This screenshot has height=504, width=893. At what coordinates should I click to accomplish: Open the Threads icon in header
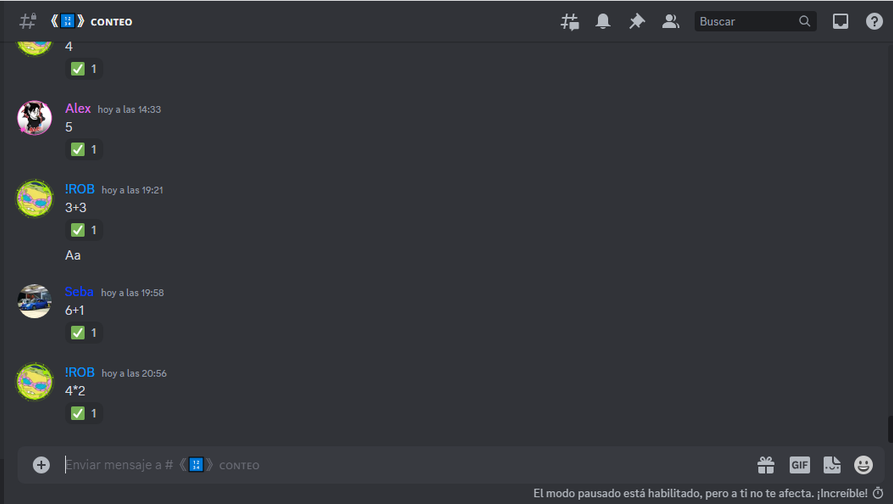point(570,22)
